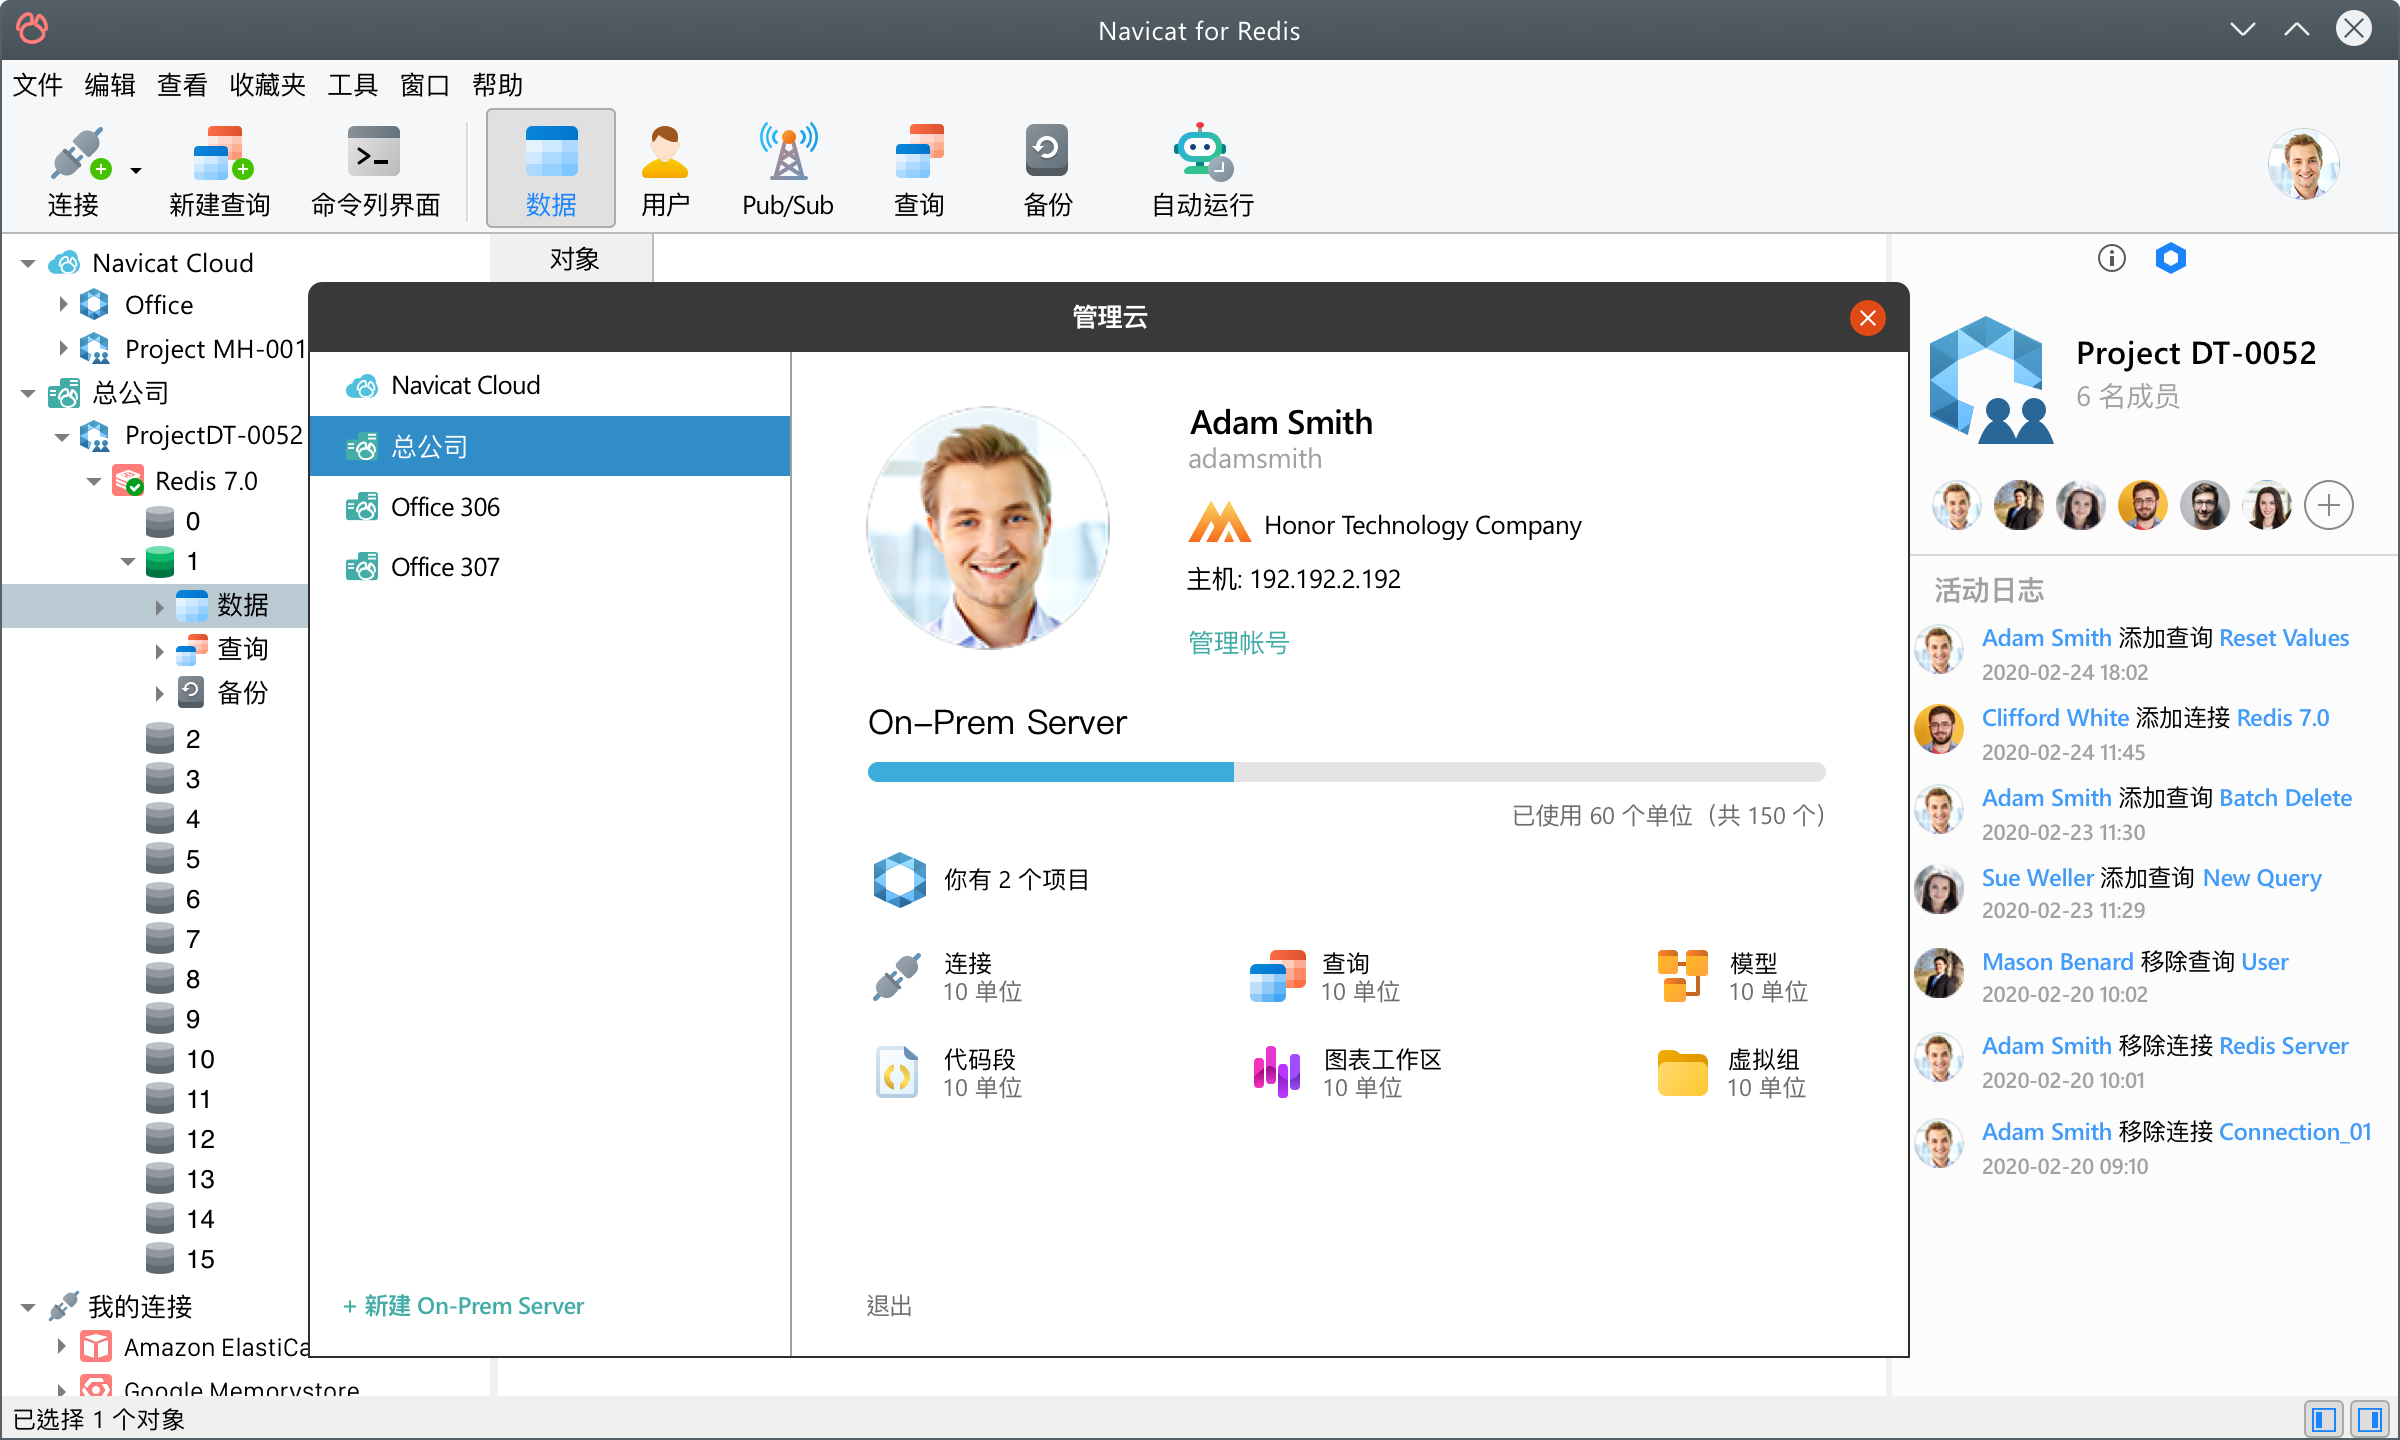
Task: Select the project hexagon panel icon
Action: click(x=2170, y=258)
